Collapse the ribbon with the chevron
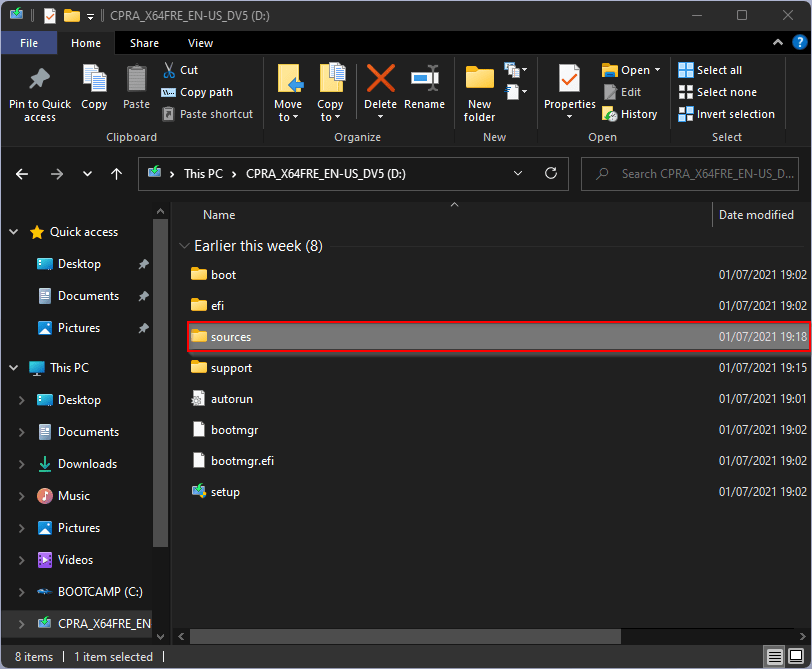The image size is (812, 669). 778,42
